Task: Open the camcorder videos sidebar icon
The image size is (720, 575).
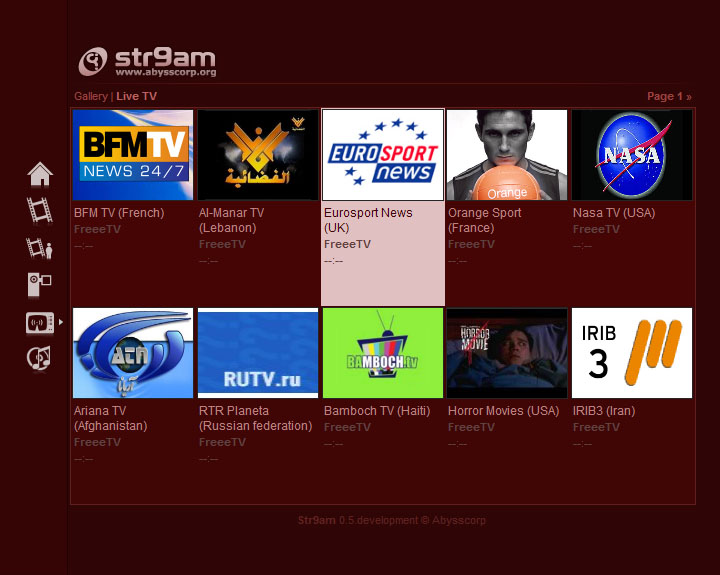Action: pyautogui.click(x=39, y=284)
